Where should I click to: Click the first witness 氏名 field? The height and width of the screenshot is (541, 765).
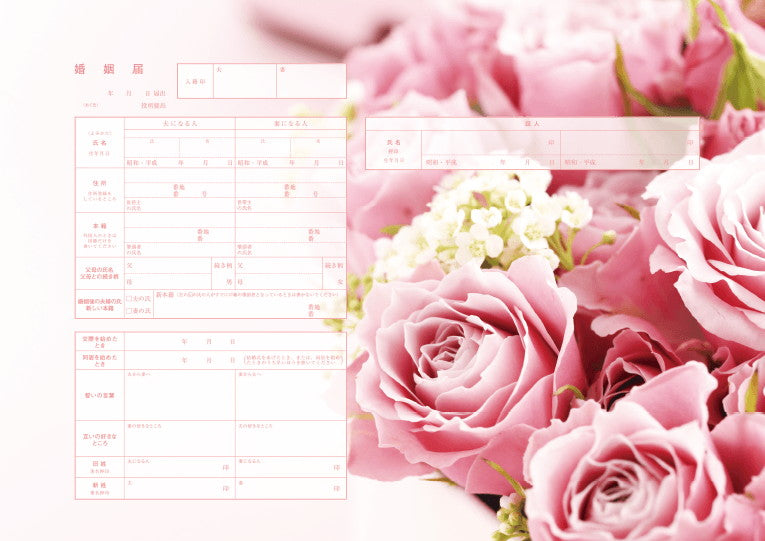click(x=490, y=144)
